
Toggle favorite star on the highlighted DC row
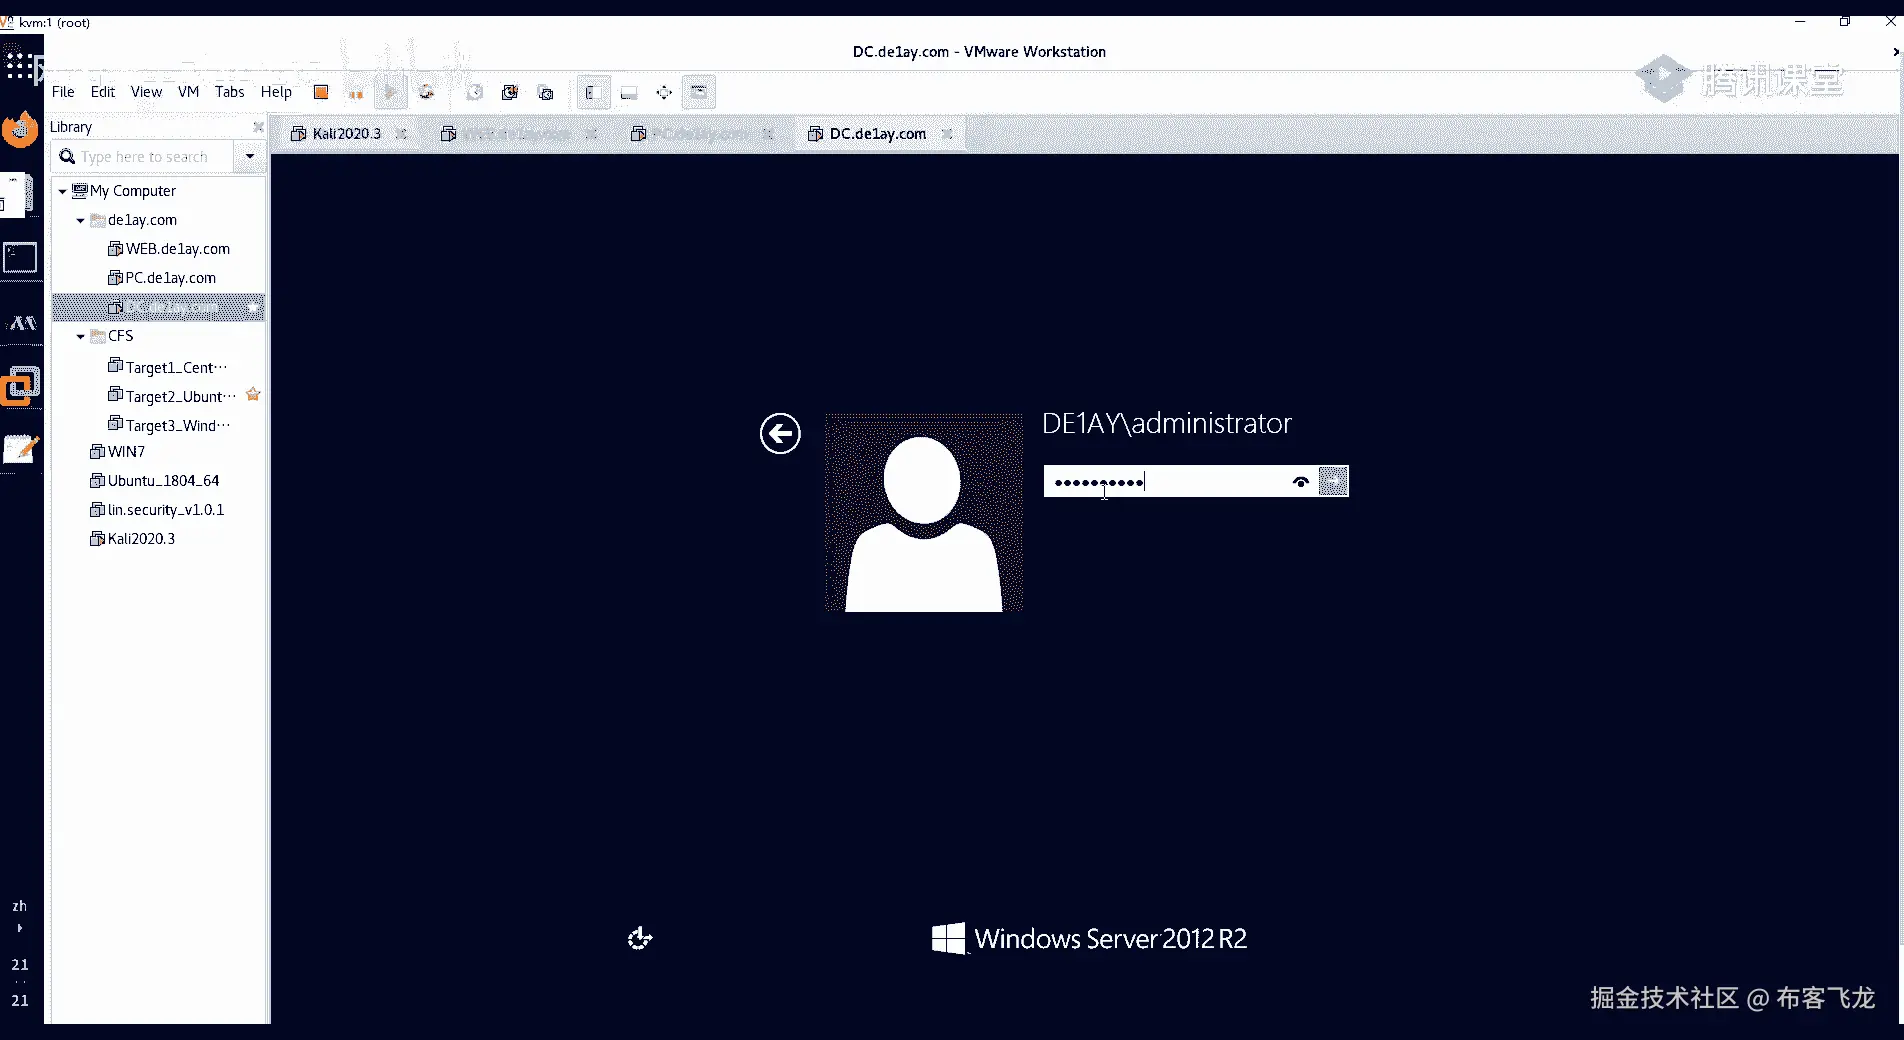254,307
